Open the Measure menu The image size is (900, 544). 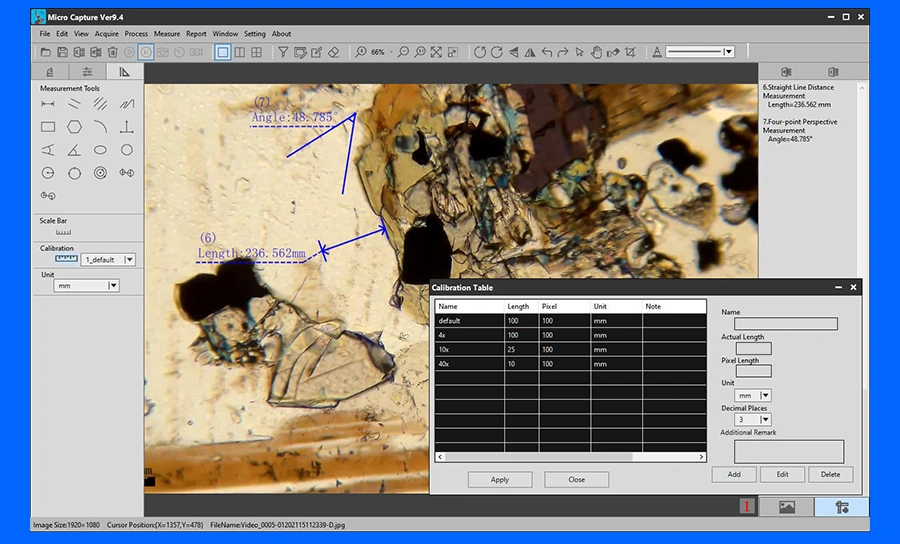pos(167,34)
